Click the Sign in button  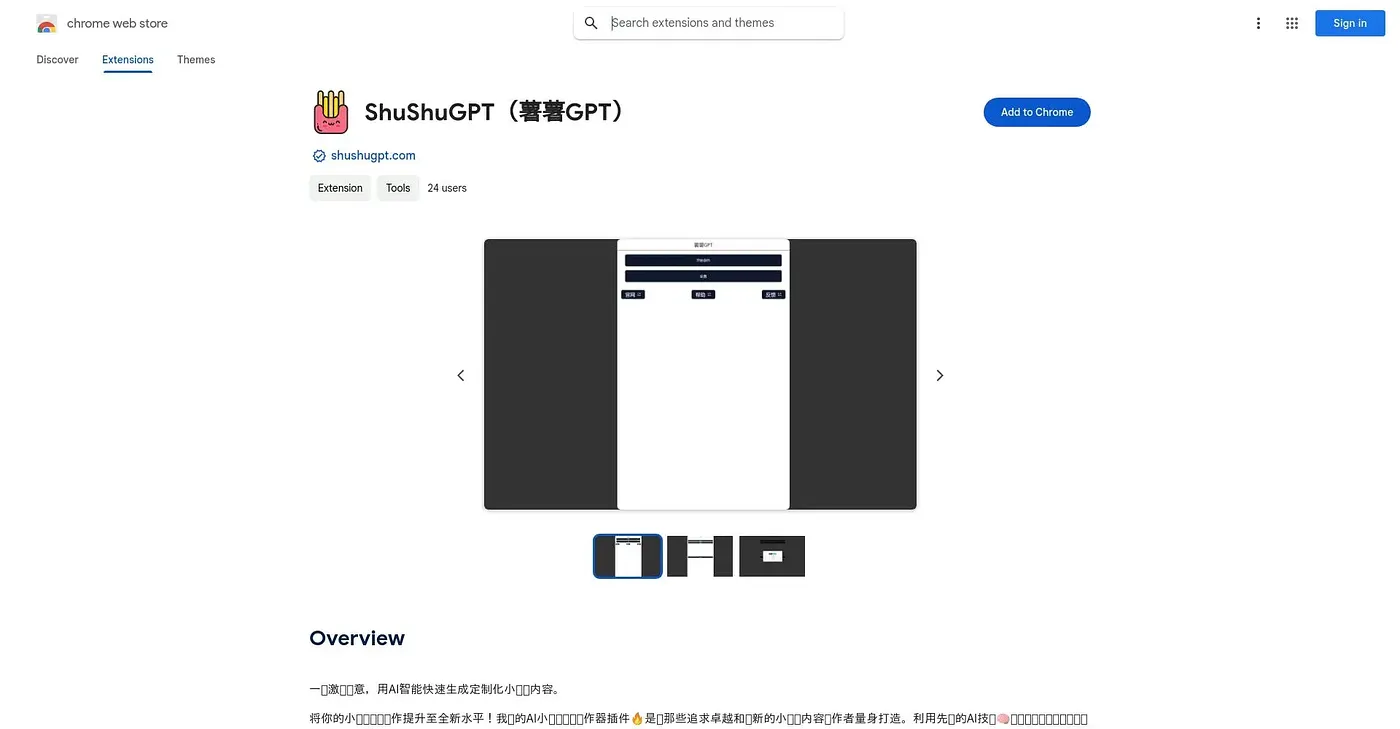click(x=1350, y=23)
